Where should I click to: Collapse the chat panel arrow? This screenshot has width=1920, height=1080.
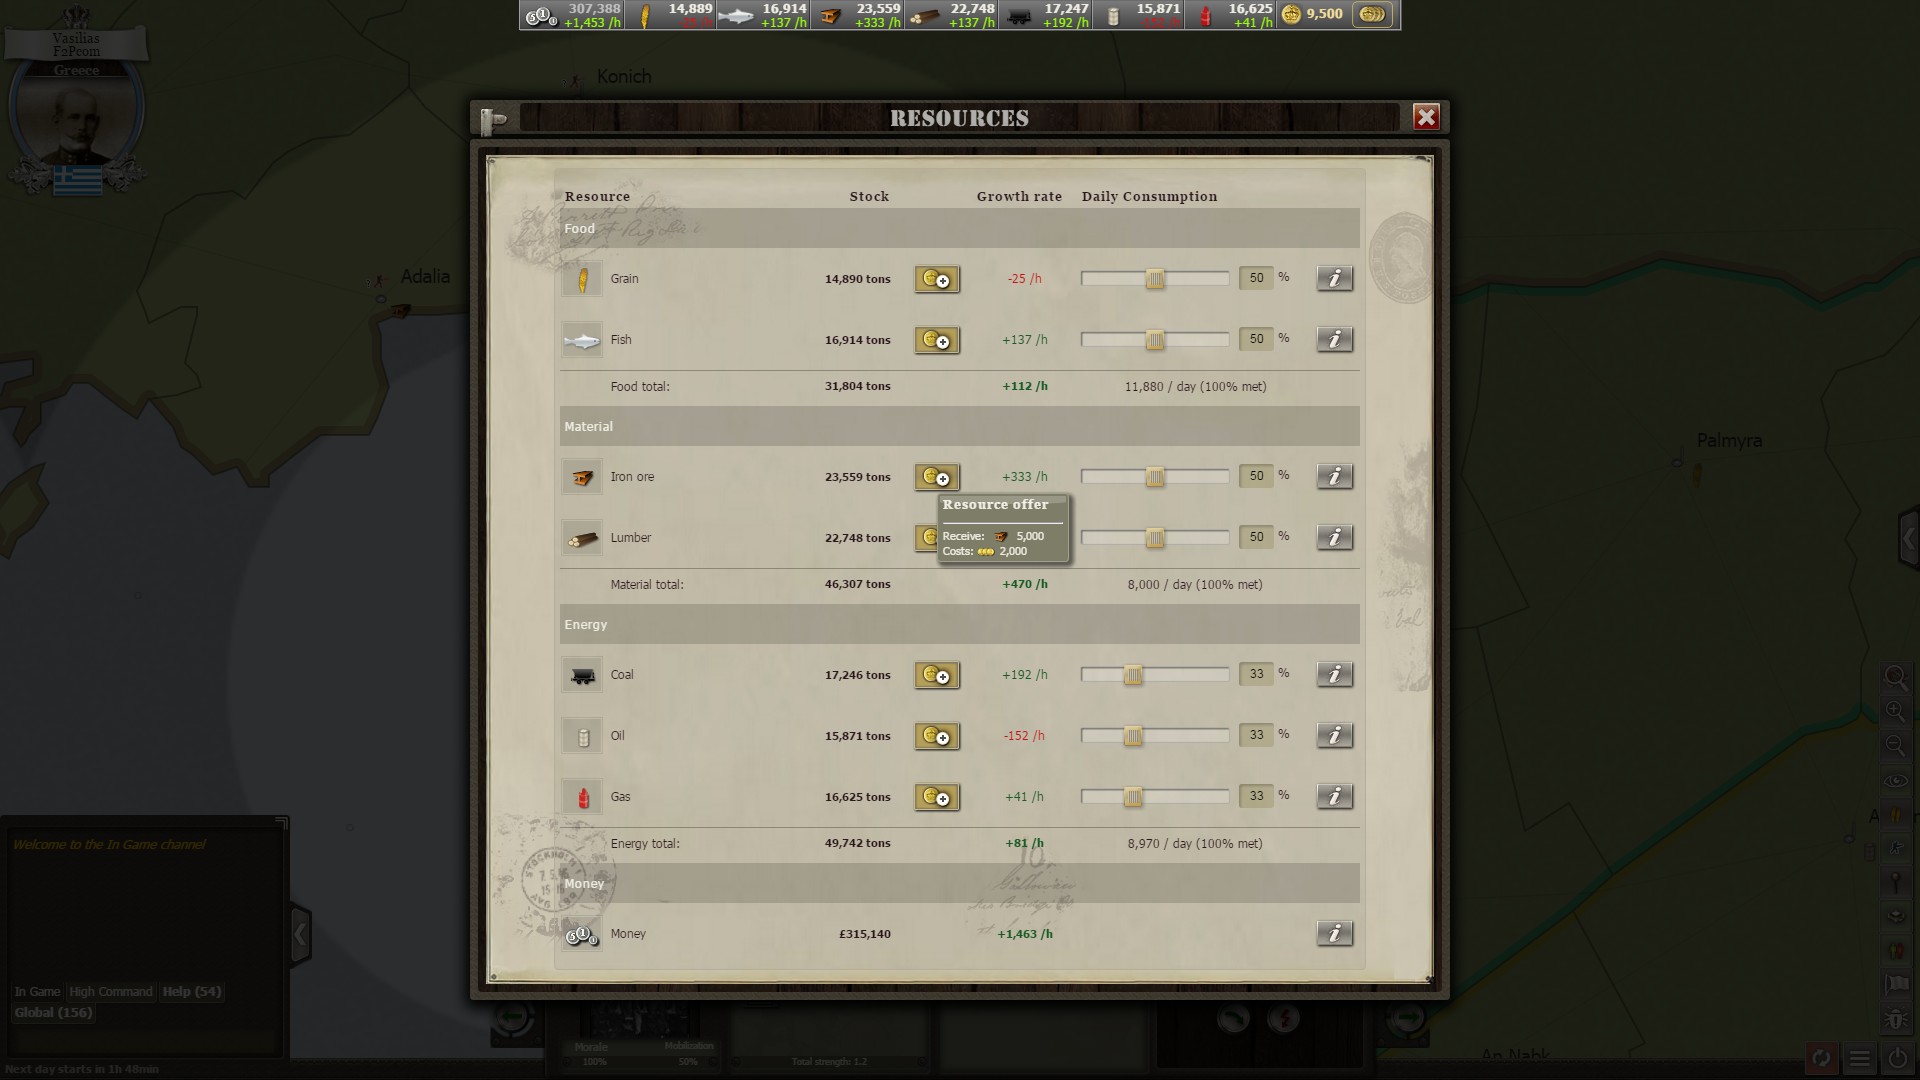point(300,935)
